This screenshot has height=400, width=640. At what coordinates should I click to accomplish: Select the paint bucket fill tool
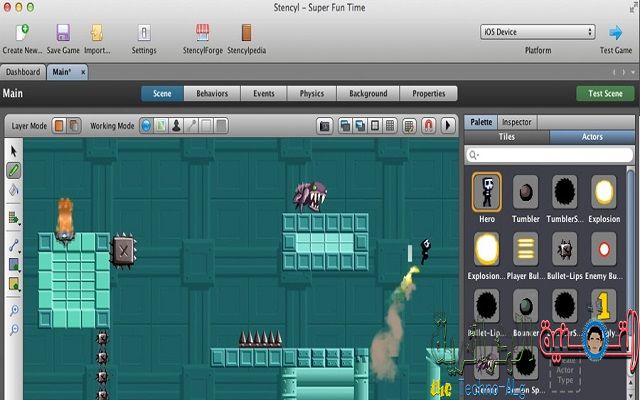click(x=14, y=189)
